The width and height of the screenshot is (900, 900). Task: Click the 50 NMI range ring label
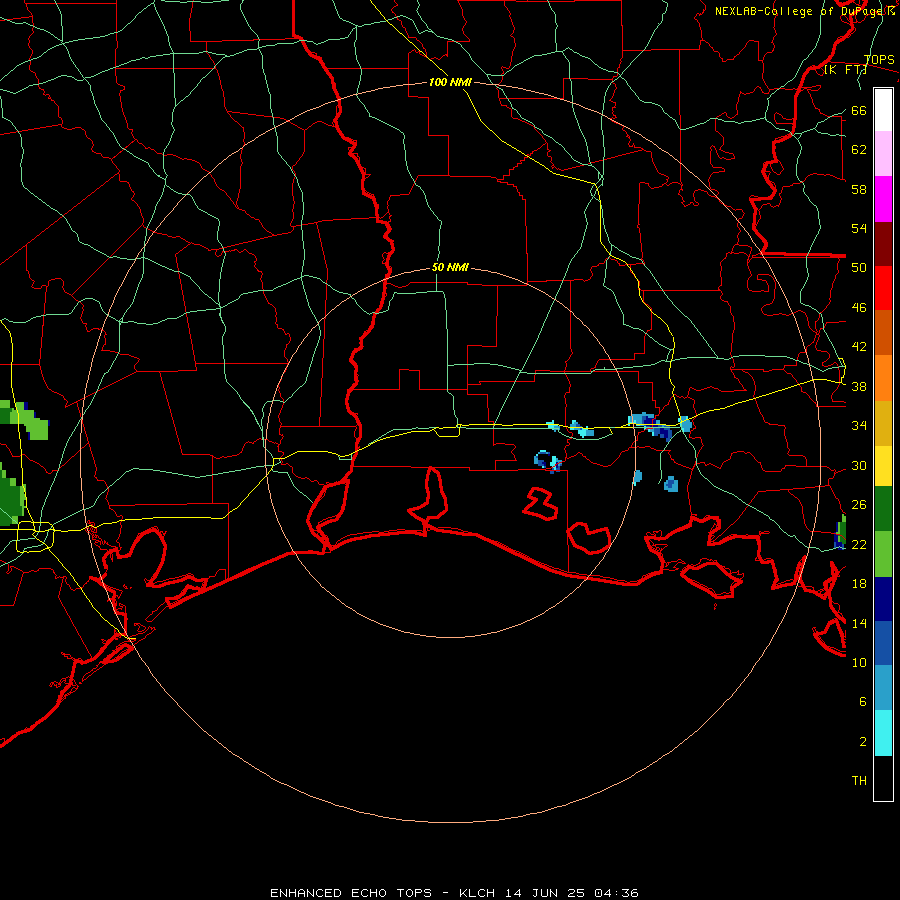coord(450,267)
